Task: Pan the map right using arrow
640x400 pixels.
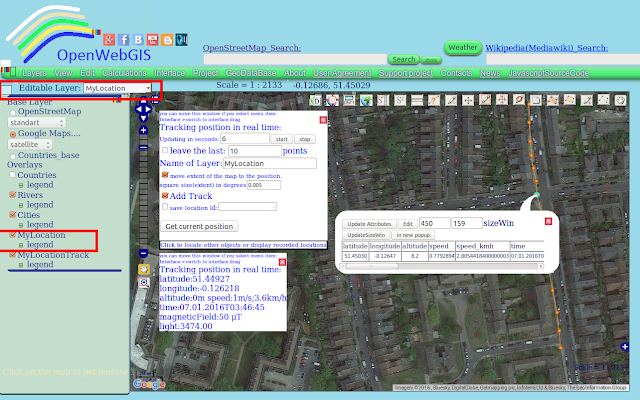Action: tap(148, 109)
